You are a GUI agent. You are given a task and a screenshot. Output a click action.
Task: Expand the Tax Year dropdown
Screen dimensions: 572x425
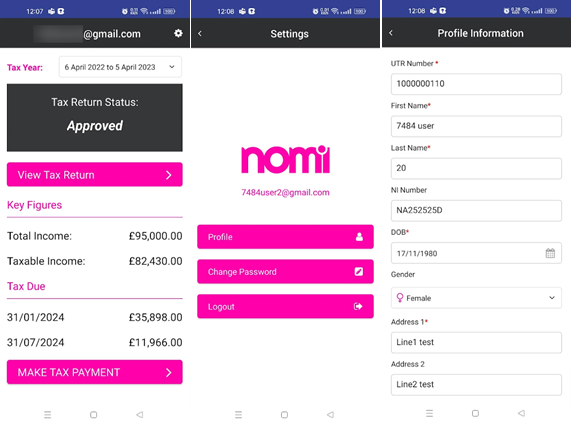120,67
